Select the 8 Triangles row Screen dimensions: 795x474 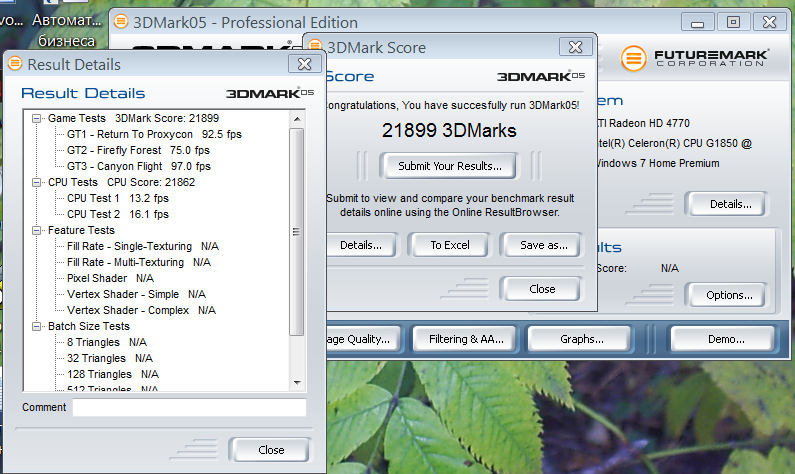pos(106,342)
